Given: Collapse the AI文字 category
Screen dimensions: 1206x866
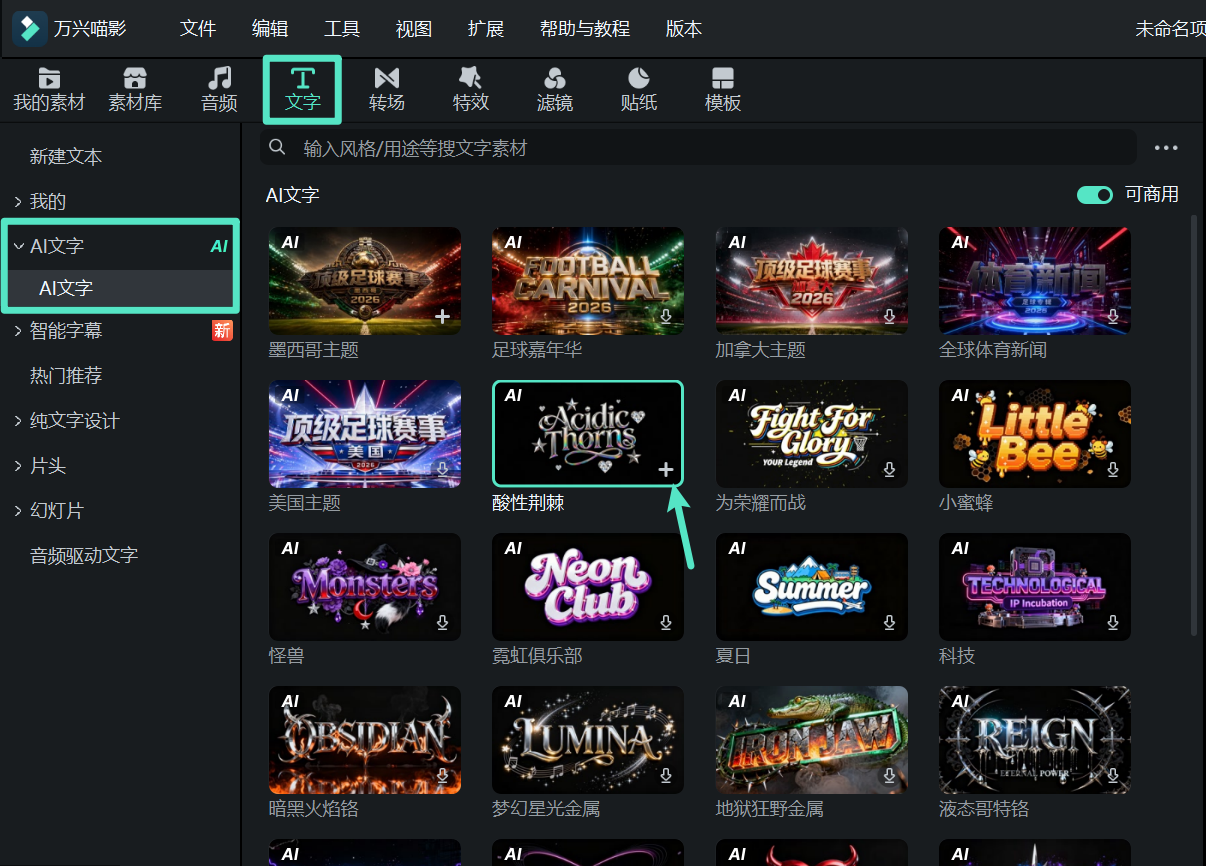Looking at the screenshot, I should point(18,246).
